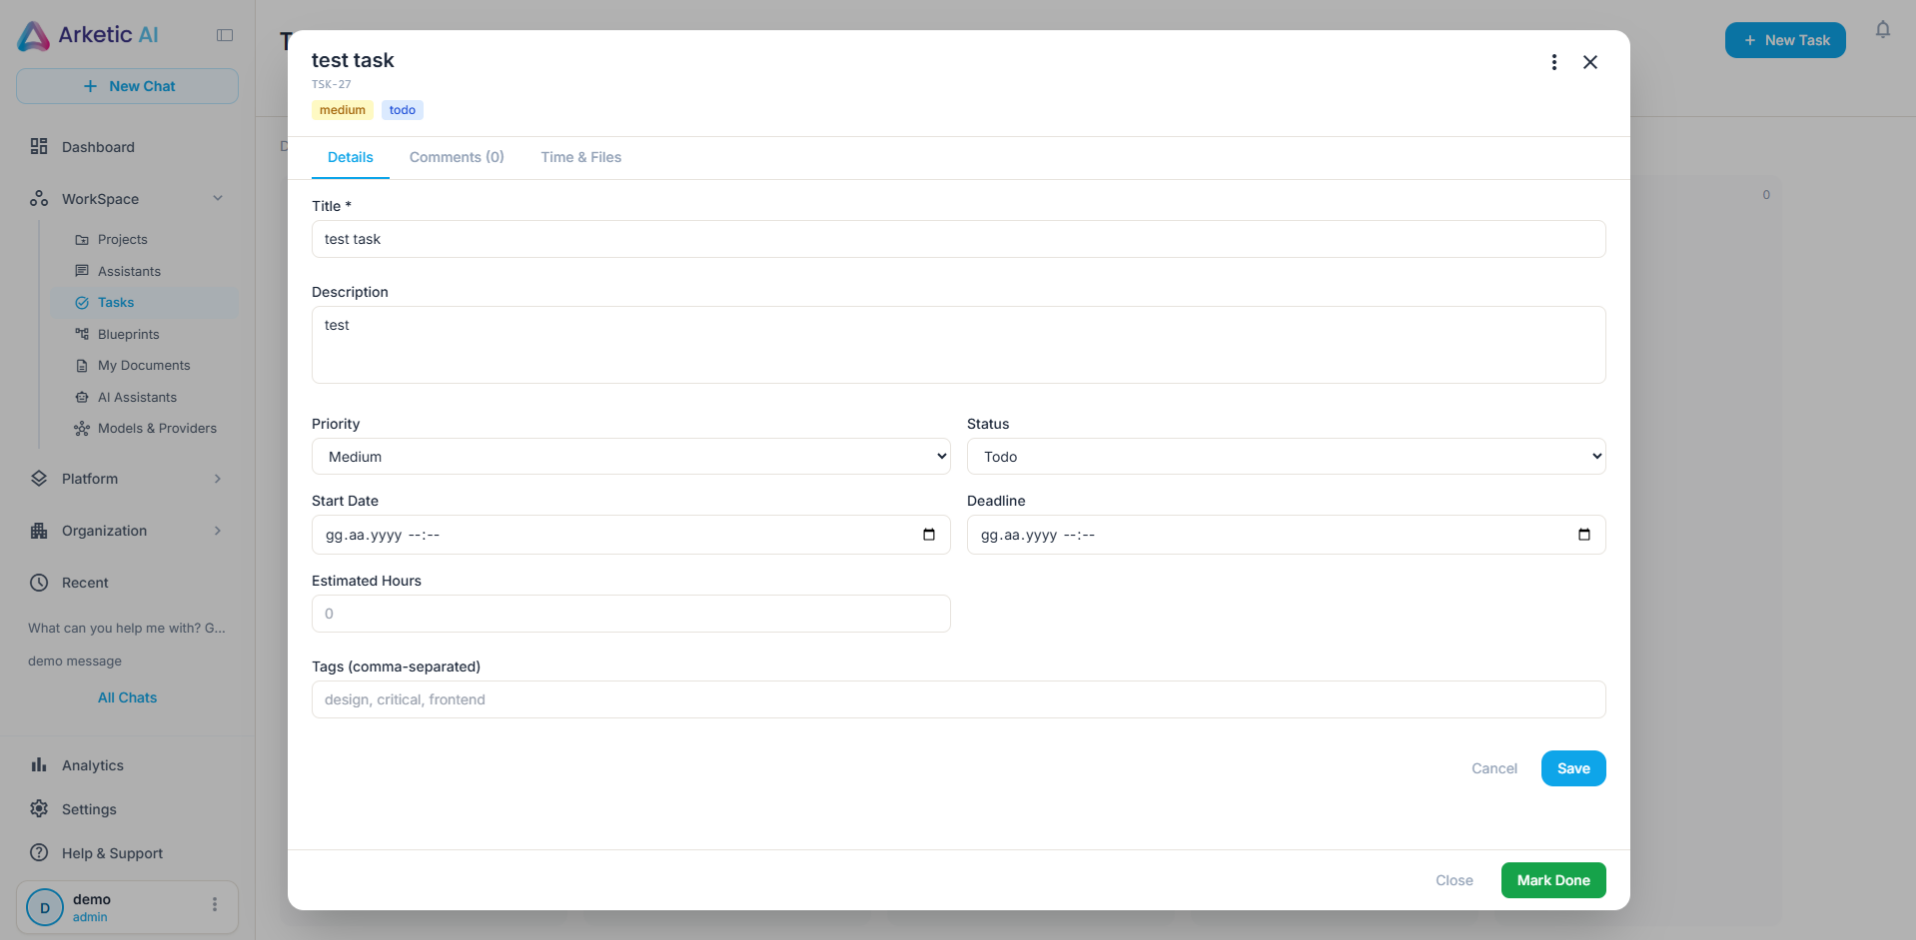The width and height of the screenshot is (1916, 940).
Task: Open My Documents in the sidebar
Action: pyautogui.click(x=145, y=366)
